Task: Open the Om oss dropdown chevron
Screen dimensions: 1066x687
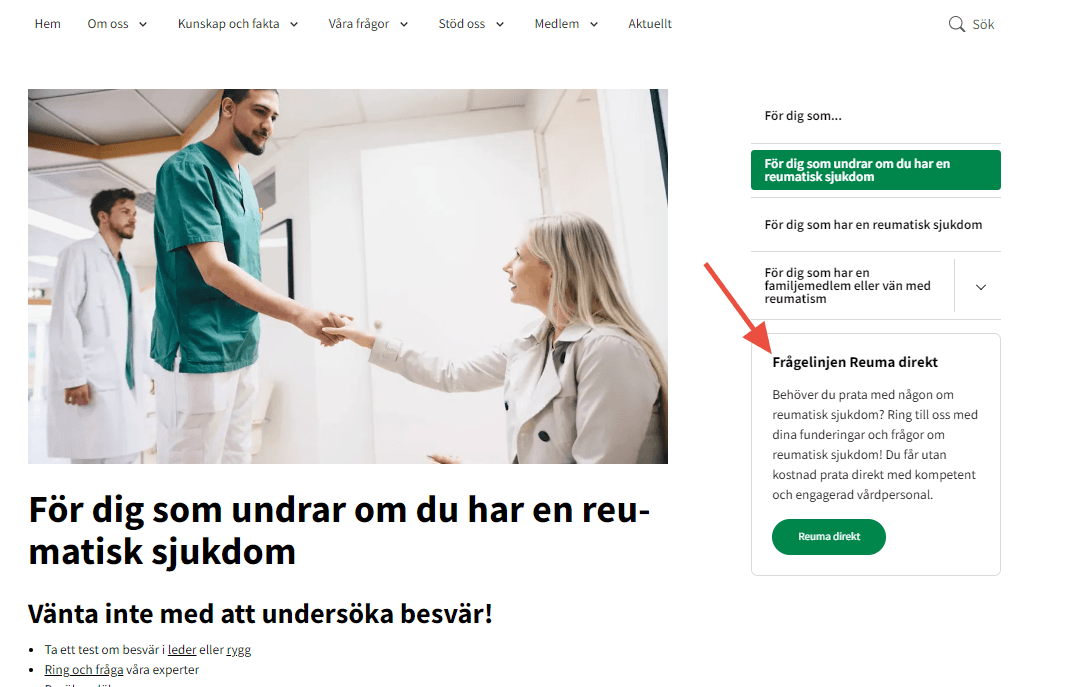Action: coord(143,24)
